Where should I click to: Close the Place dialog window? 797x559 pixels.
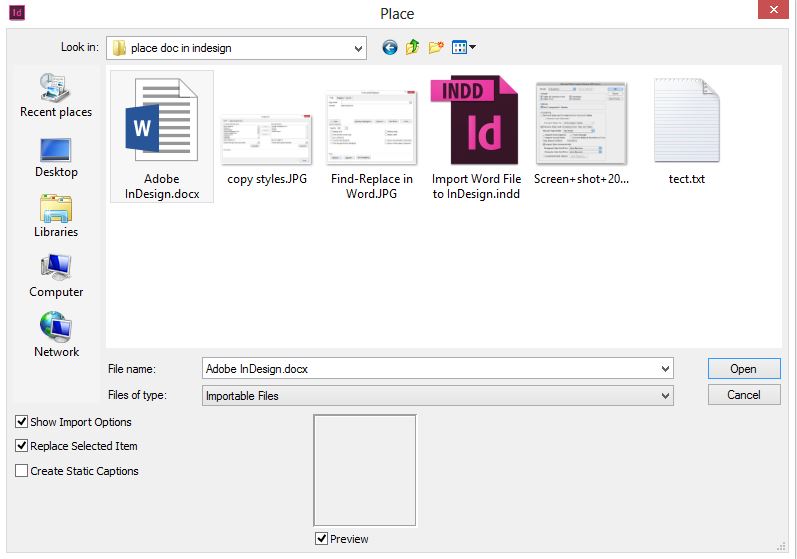(773, 9)
